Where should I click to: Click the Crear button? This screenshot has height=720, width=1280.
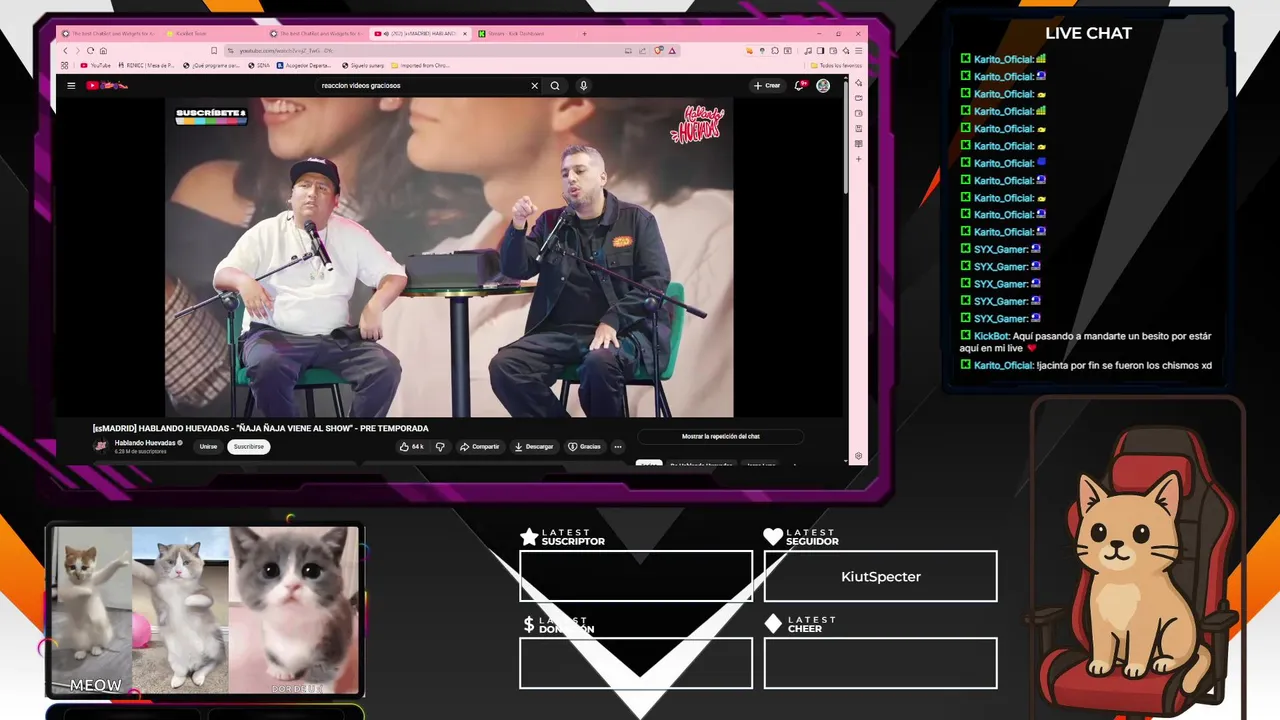(x=767, y=86)
